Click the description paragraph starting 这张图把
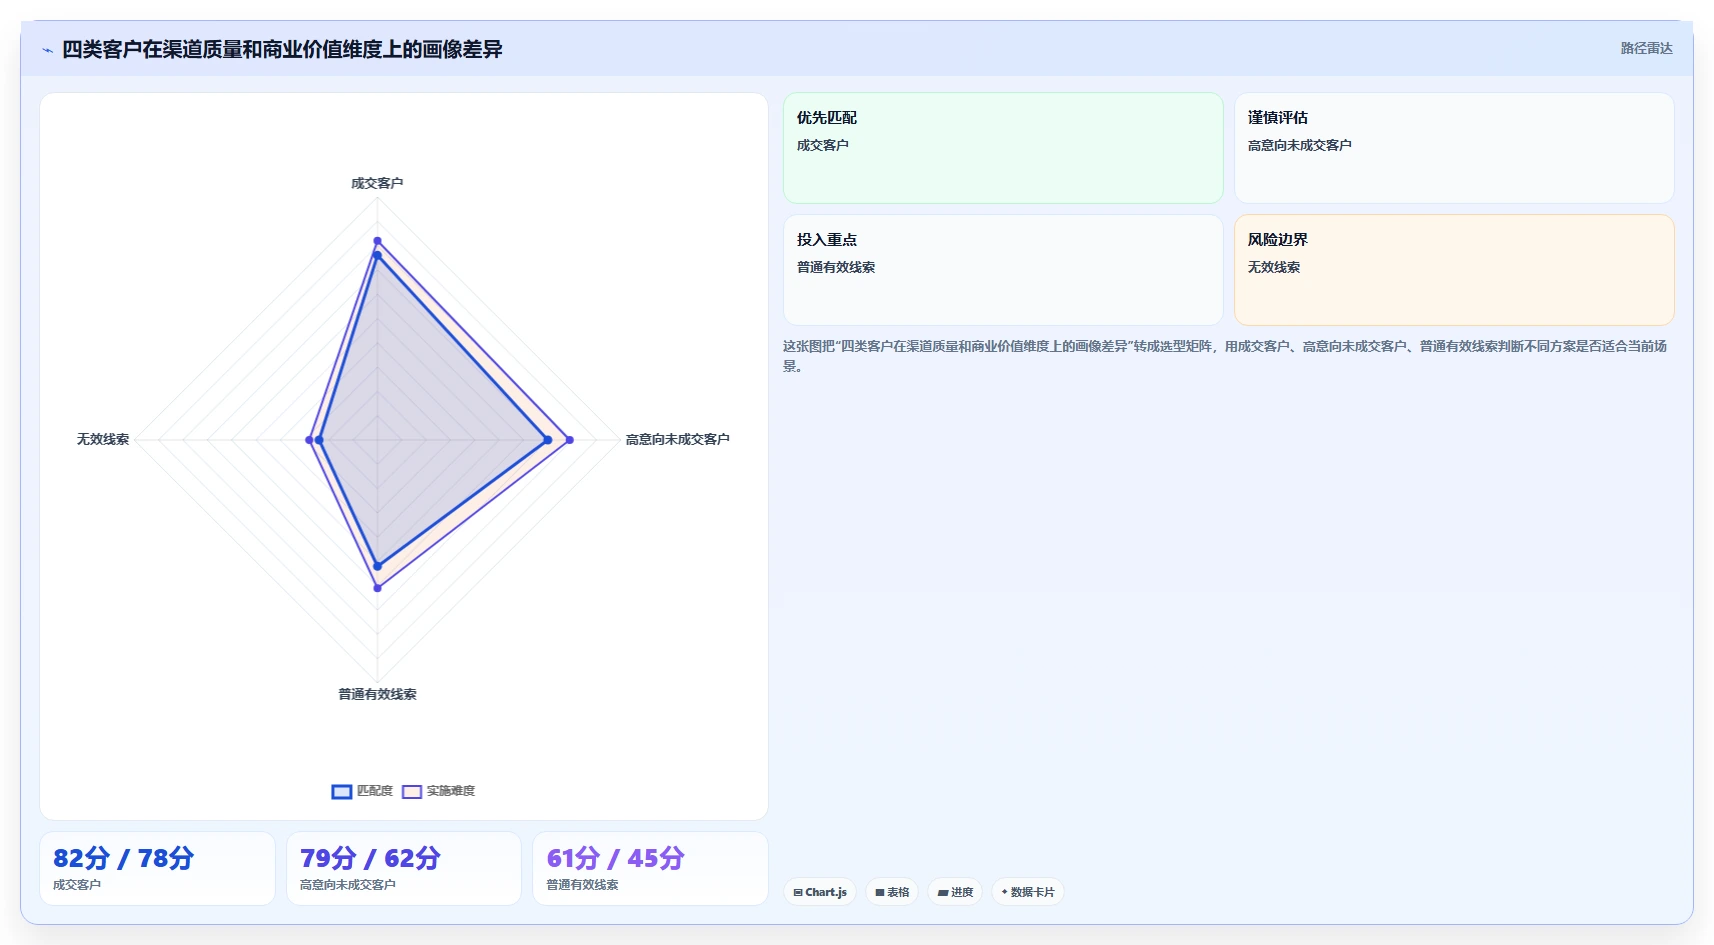 click(x=1225, y=356)
